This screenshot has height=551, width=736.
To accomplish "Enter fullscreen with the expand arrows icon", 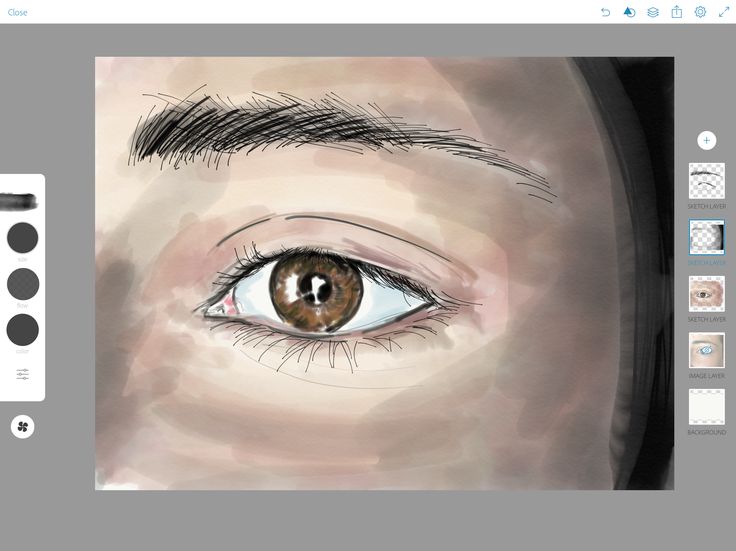I will pos(724,12).
